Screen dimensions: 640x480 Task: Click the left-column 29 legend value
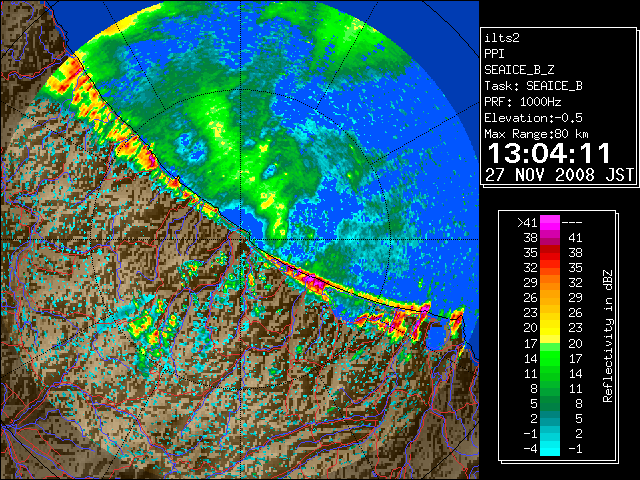[x=531, y=282]
